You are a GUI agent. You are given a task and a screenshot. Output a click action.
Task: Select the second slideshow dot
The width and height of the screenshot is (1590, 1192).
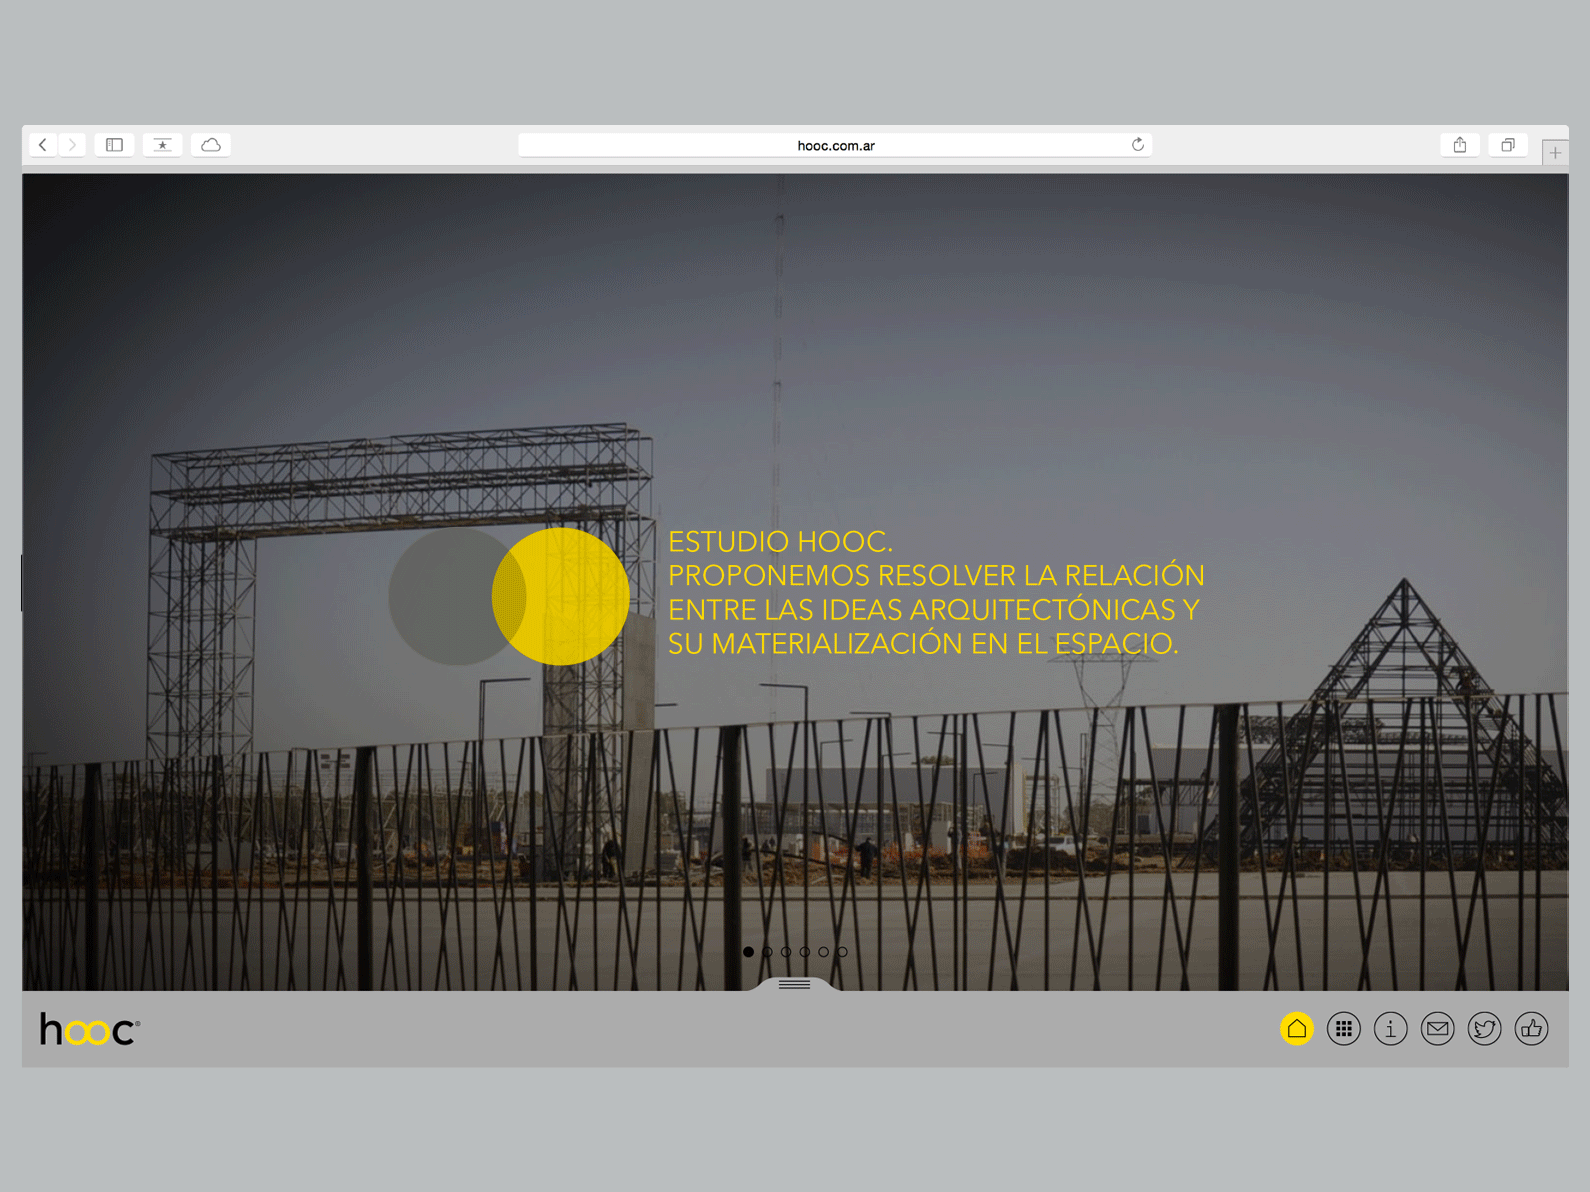[x=767, y=952]
